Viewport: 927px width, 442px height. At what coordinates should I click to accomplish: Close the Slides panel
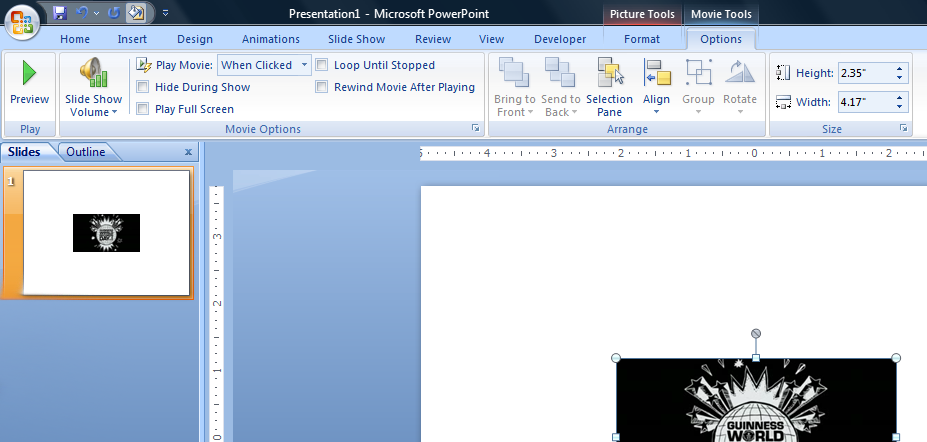pos(188,152)
